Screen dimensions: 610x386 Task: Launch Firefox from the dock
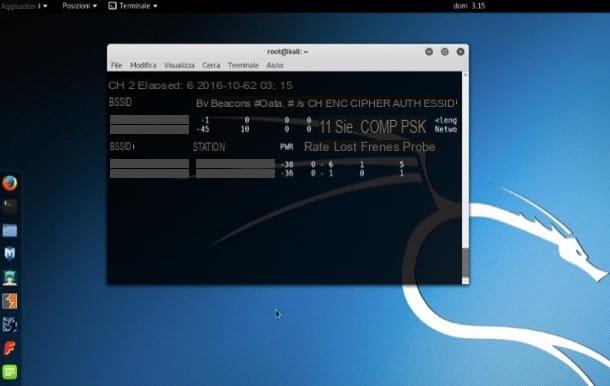pyautogui.click(x=9, y=183)
